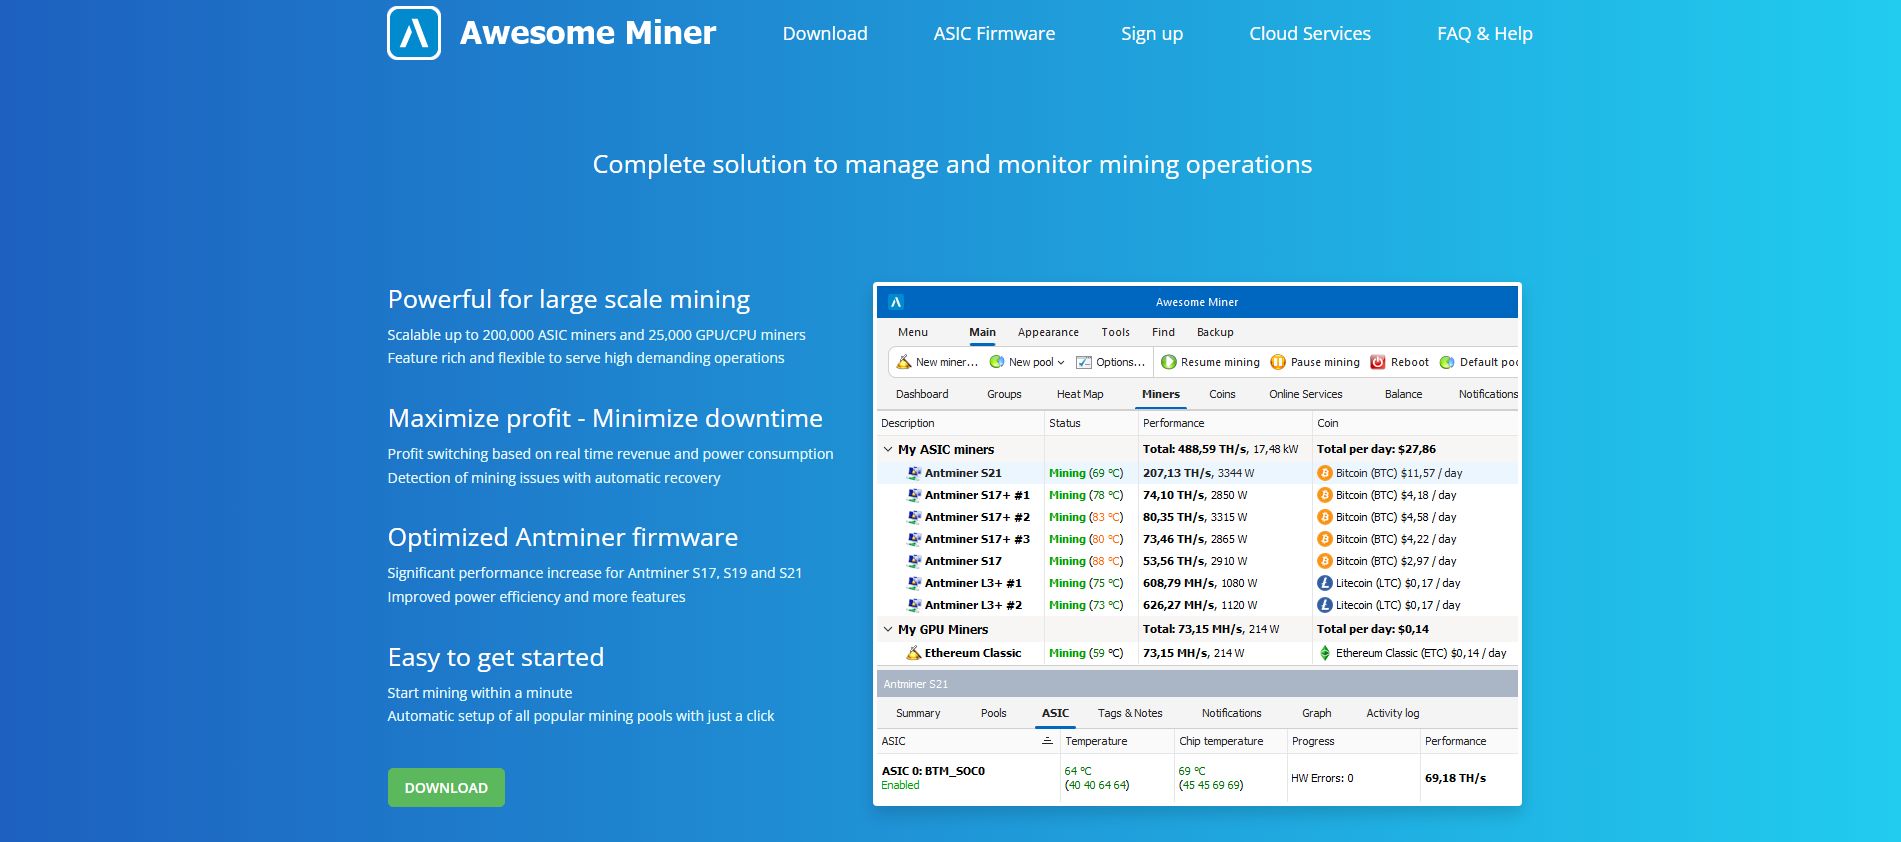
Task: Click the green Resume mining icon
Action: [1168, 362]
